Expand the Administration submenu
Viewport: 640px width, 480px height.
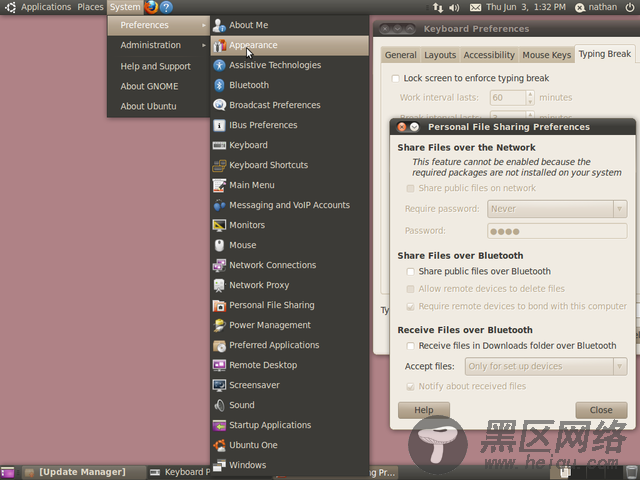[x=158, y=45]
